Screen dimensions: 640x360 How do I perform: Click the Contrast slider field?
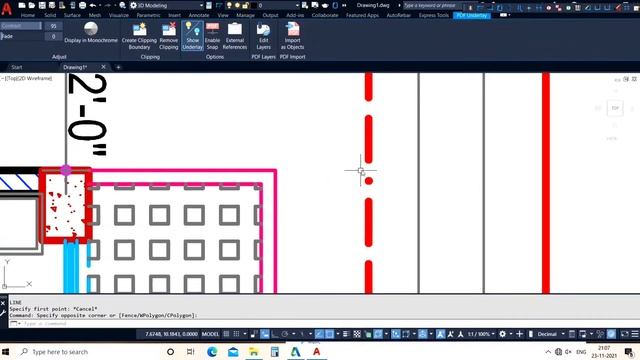point(21,26)
